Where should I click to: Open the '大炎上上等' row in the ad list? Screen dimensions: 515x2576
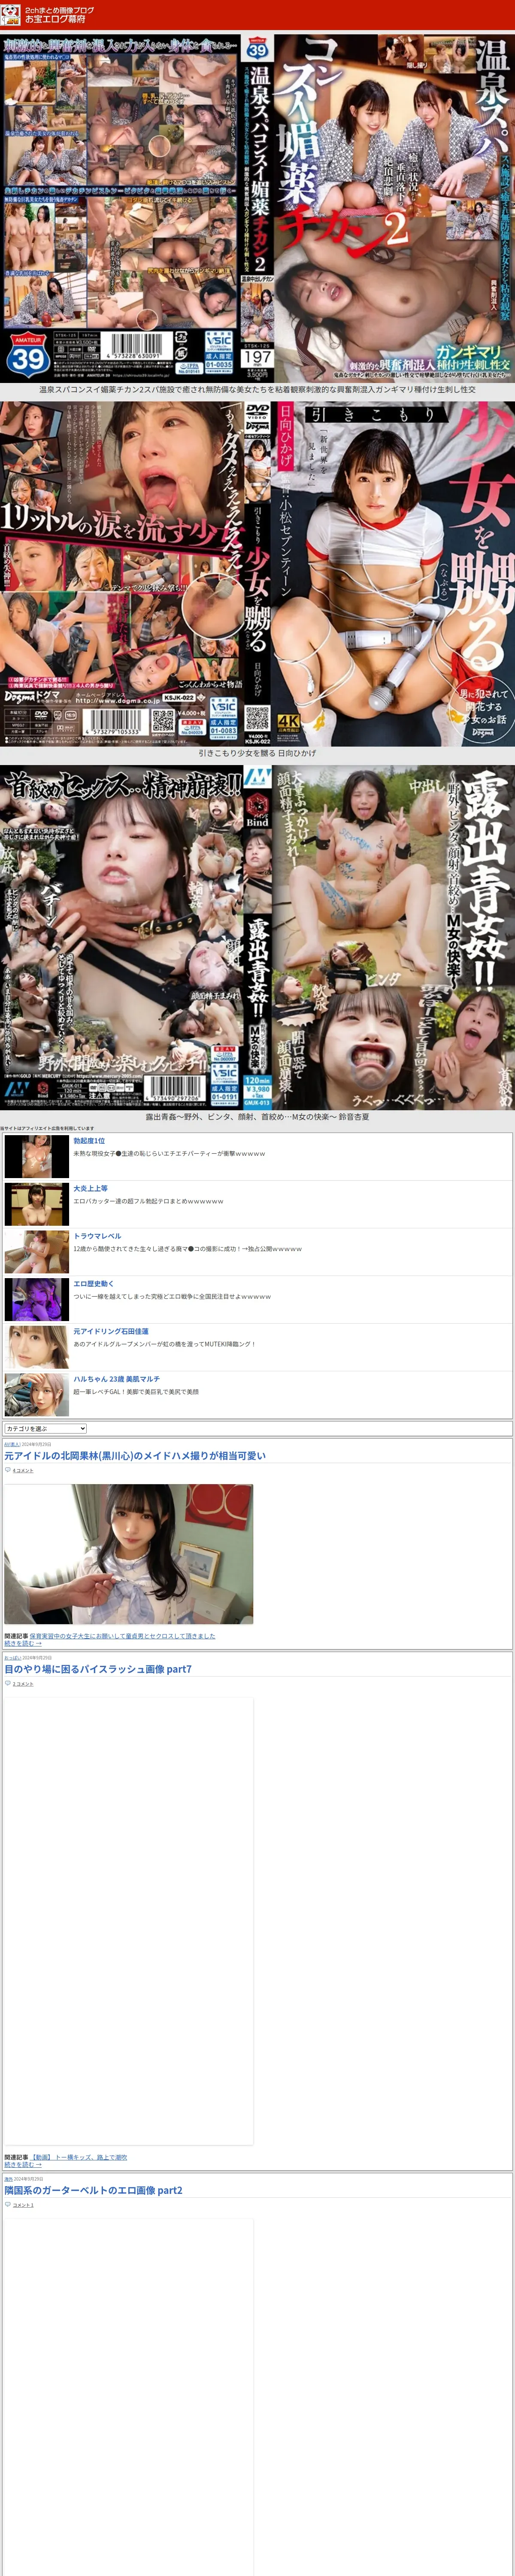point(258,1204)
